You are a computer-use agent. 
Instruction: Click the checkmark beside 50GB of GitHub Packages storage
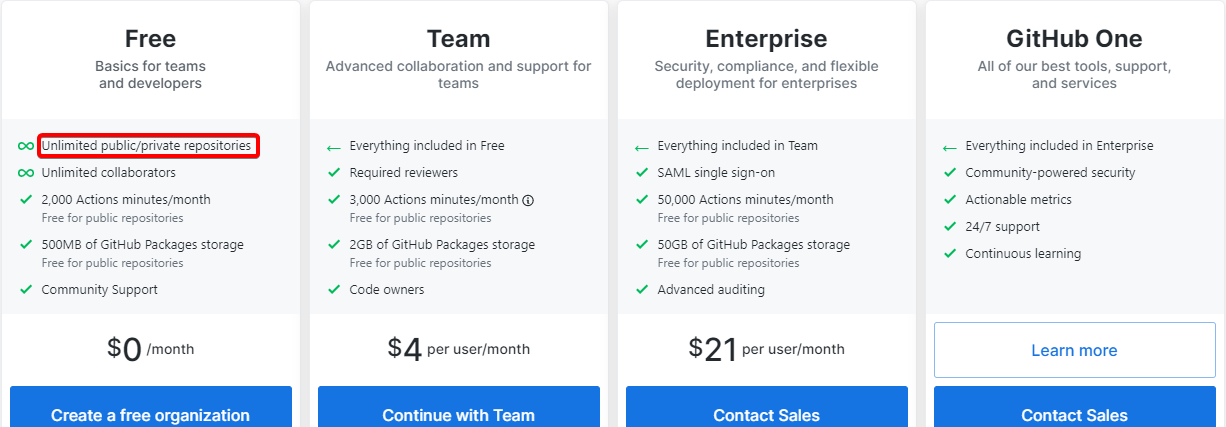click(x=642, y=245)
